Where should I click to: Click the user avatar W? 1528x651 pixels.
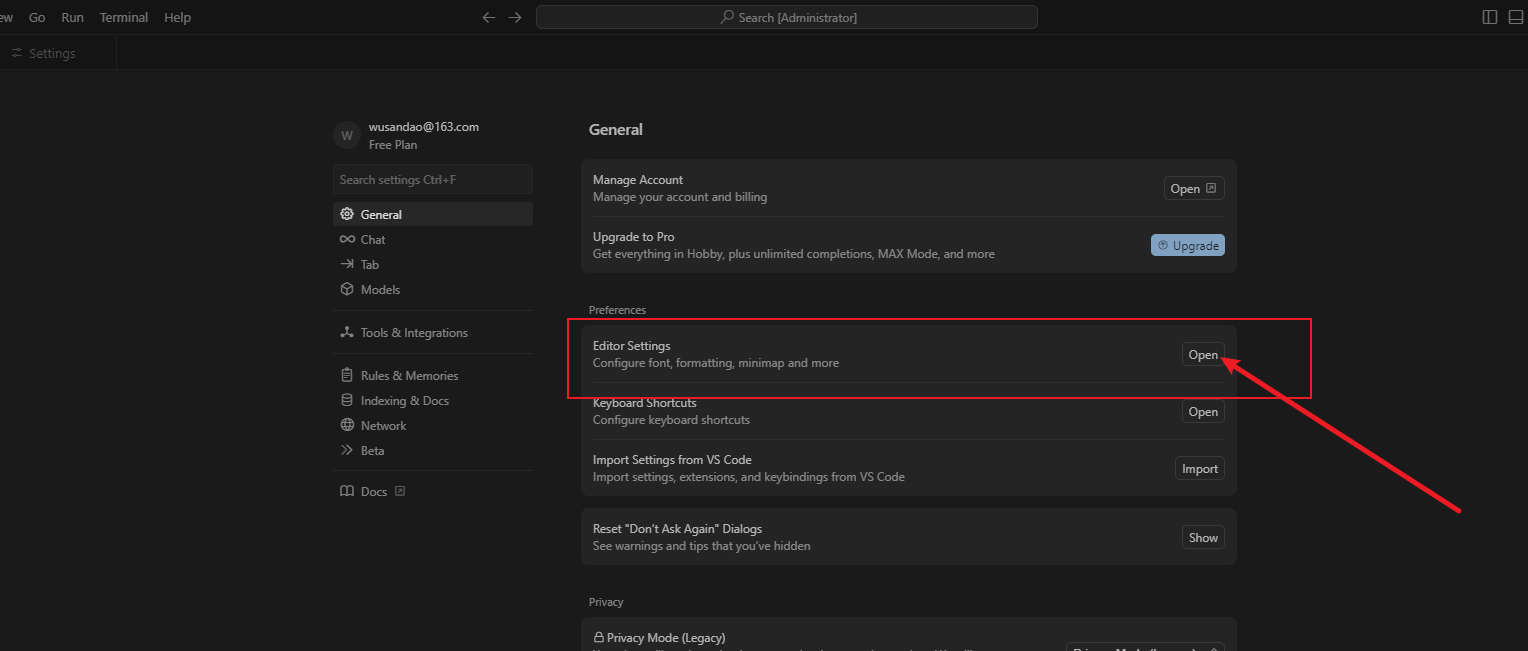(347, 136)
